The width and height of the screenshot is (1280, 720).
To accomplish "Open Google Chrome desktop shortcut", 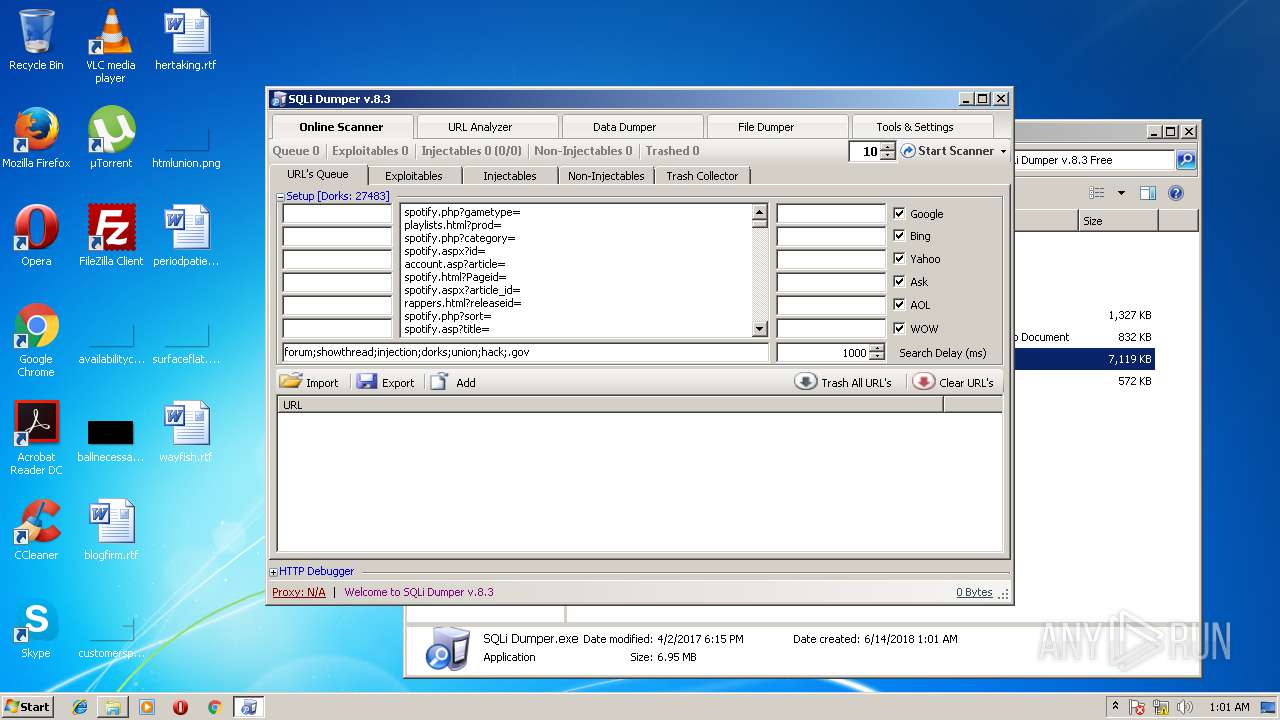I will [36, 341].
